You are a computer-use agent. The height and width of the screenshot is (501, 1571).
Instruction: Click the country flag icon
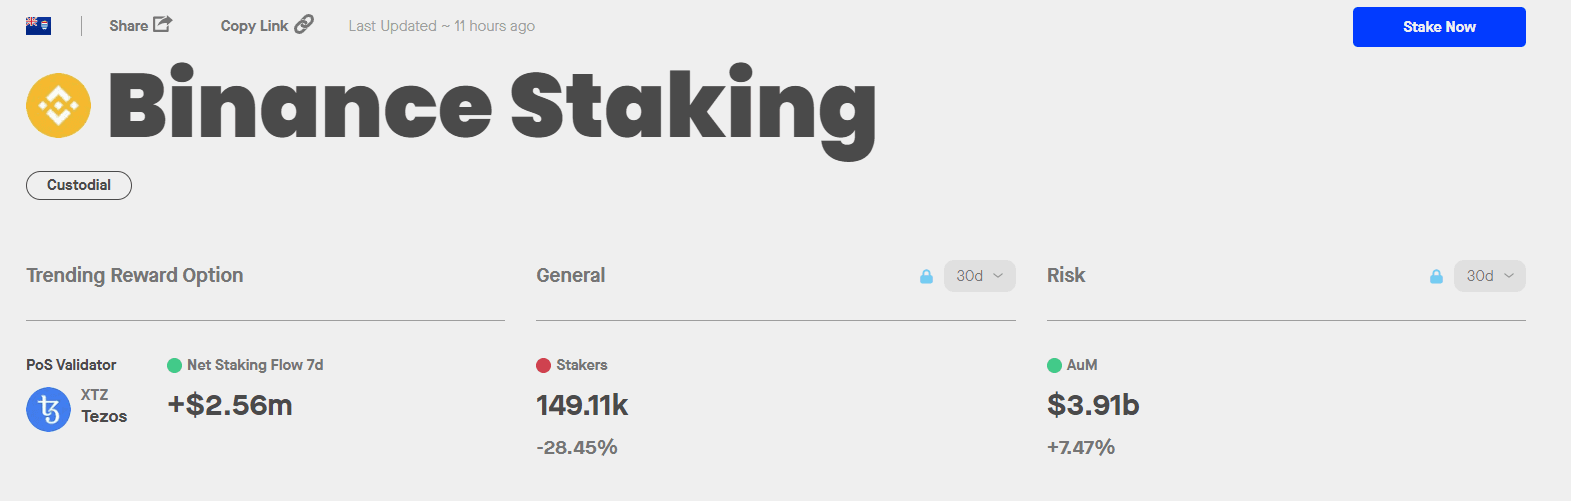tap(38, 26)
